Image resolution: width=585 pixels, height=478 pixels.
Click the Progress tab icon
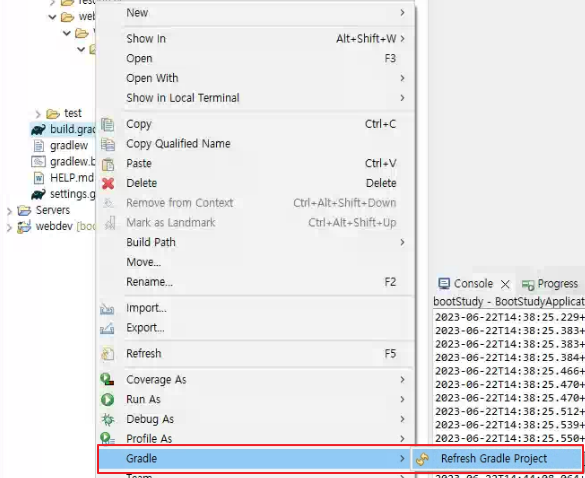tap(528, 285)
